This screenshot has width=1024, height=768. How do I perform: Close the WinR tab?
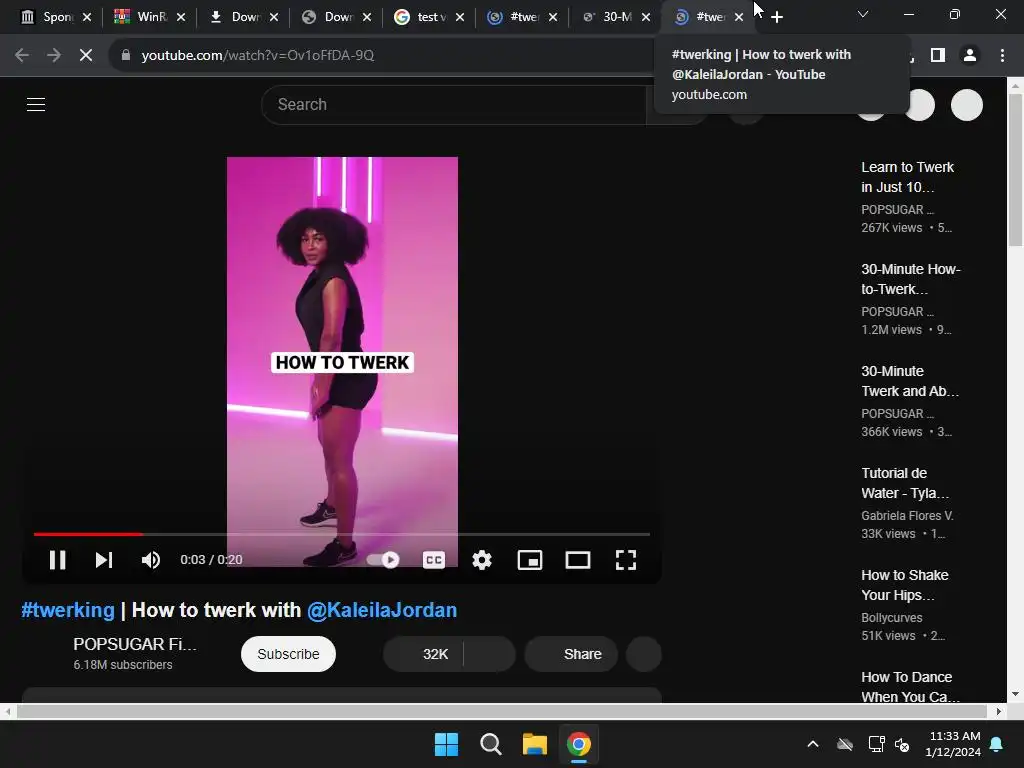click(181, 17)
